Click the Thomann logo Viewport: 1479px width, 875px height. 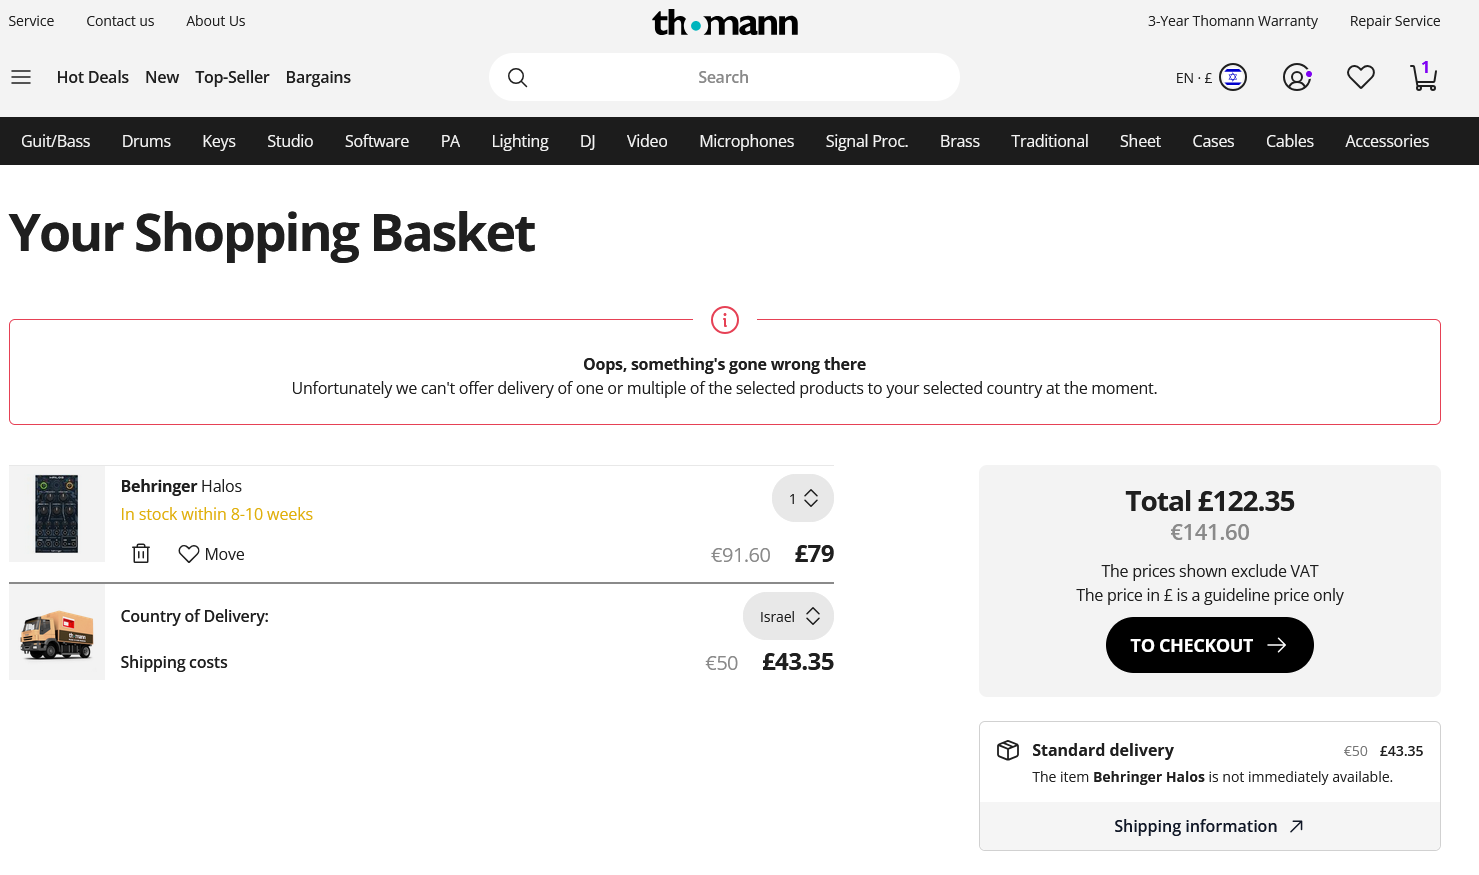click(725, 22)
